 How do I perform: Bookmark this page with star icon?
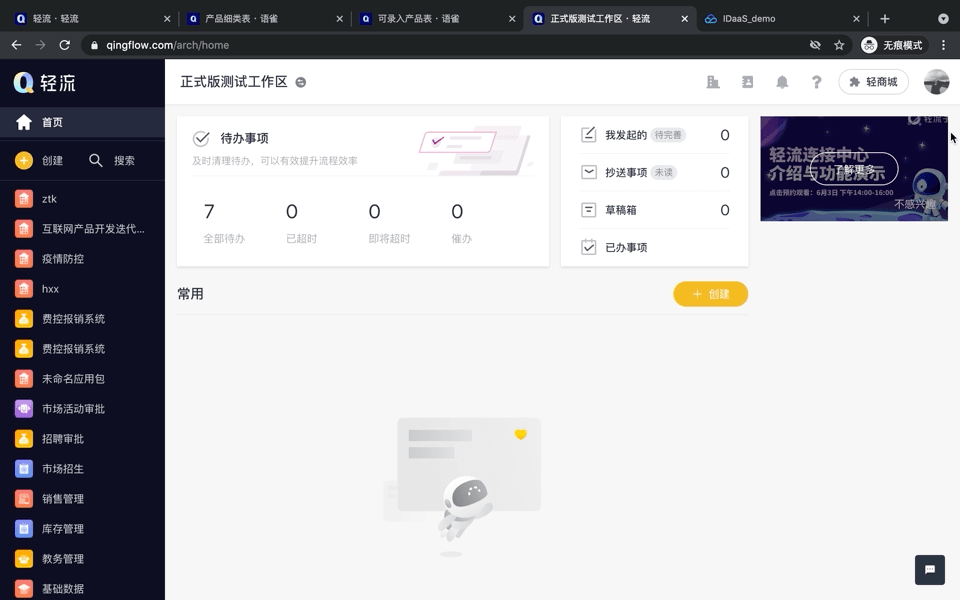pos(839,45)
